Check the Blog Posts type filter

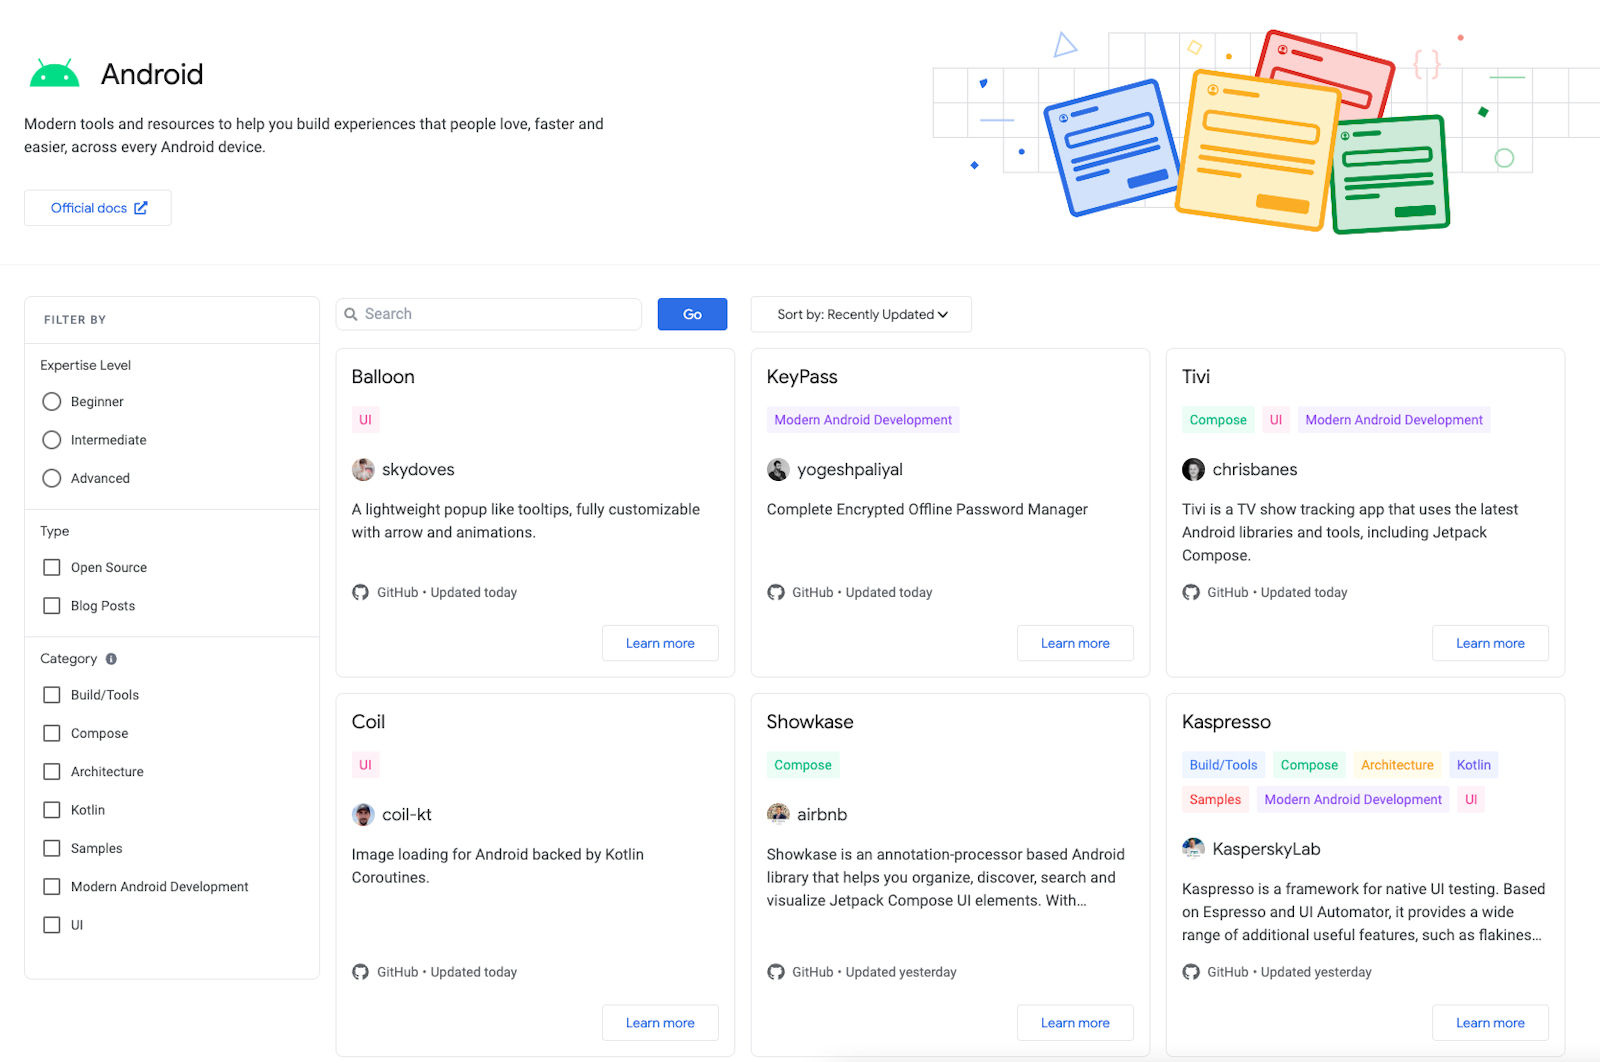click(52, 606)
